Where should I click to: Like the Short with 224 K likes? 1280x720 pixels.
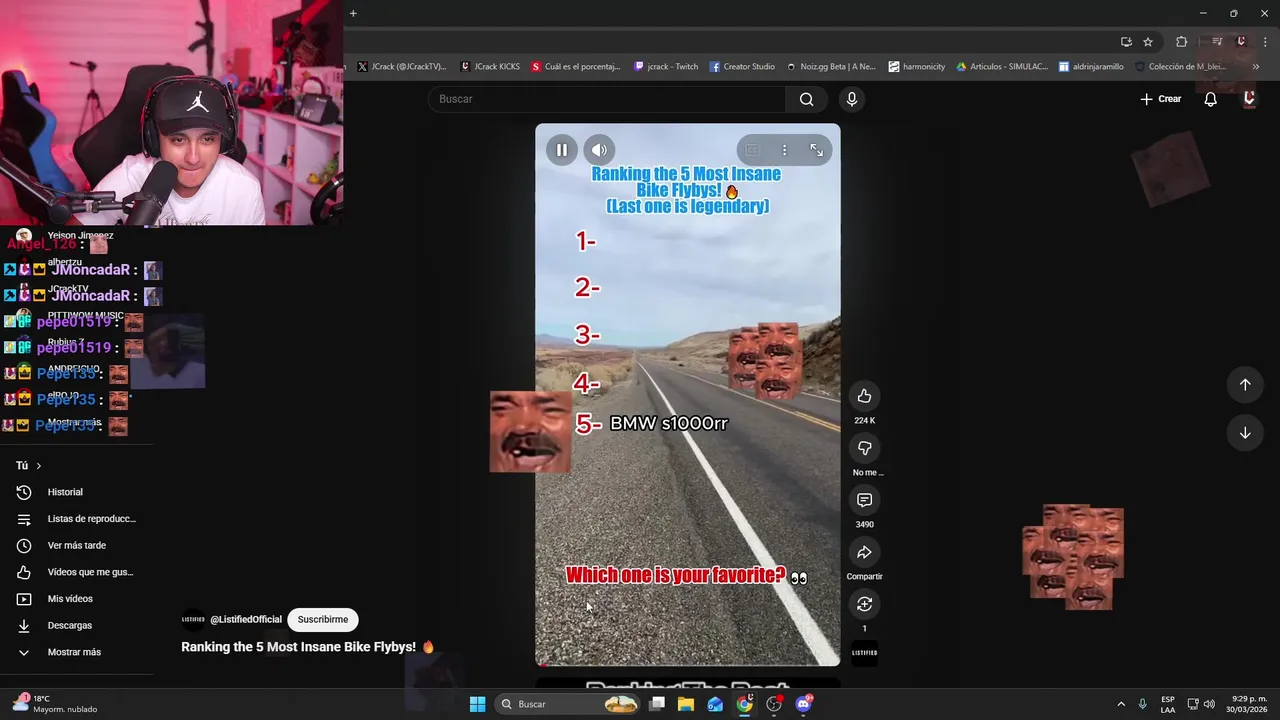[x=864, y=396]
